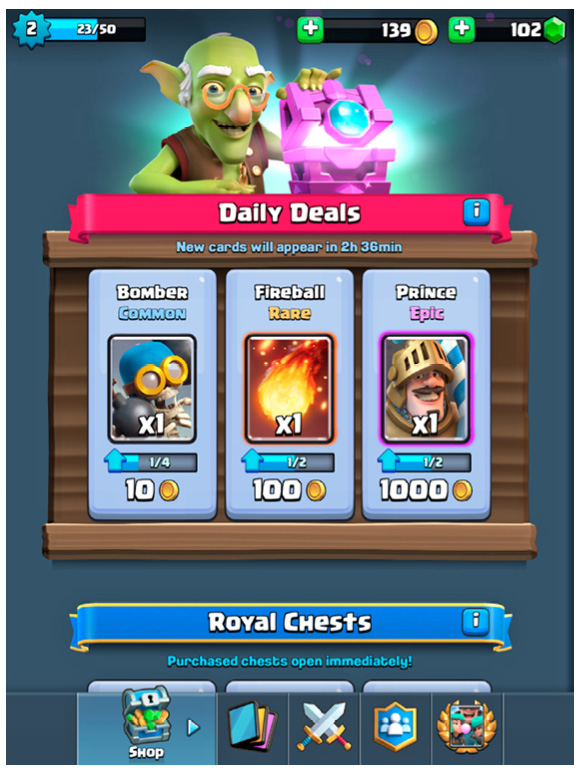This screenshot has height=774, width=580.
Task: Tap the Fireball card artwork
Action: (289, 389)
